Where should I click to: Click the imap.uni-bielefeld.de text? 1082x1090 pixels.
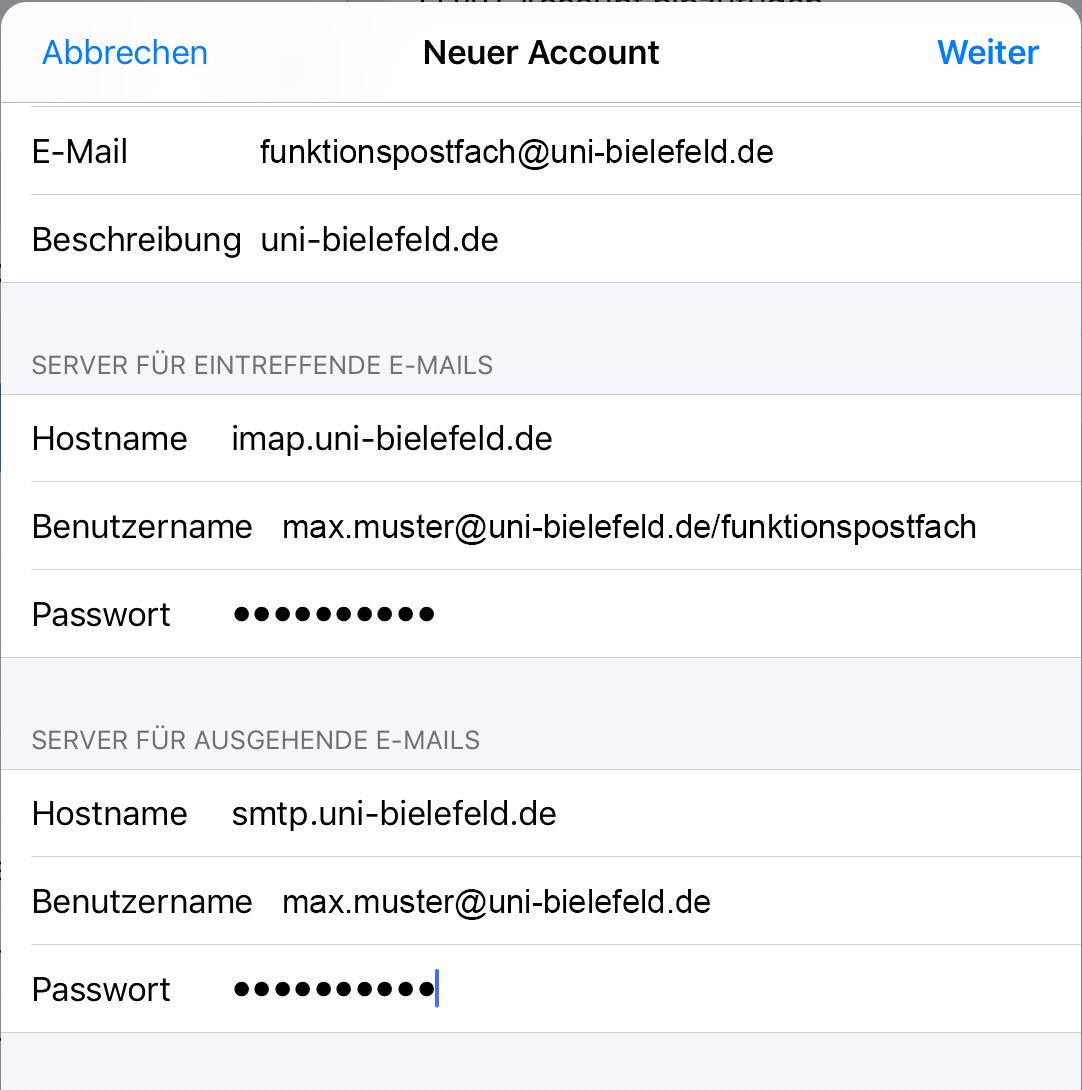click(392, 439)
